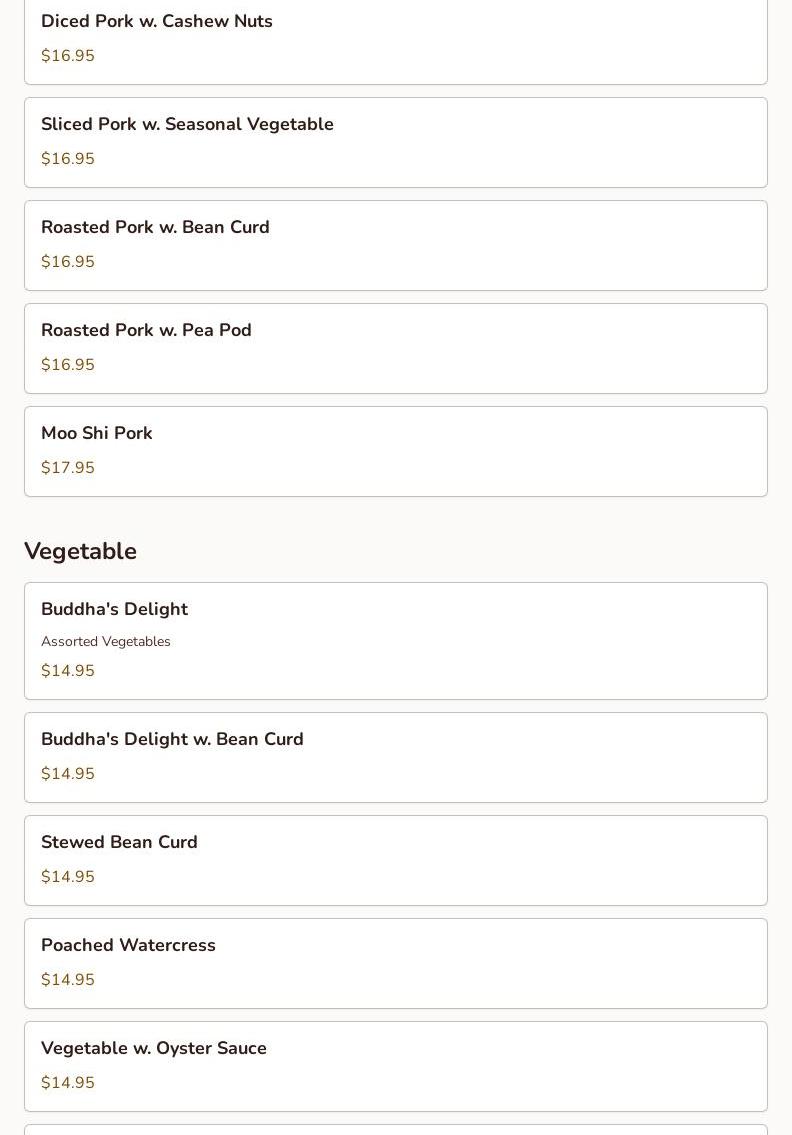The height and width of the screenshot is (1135, 792).
Task: Pick the Stewed Bean Curd dish
Action: tap(119, 843)
